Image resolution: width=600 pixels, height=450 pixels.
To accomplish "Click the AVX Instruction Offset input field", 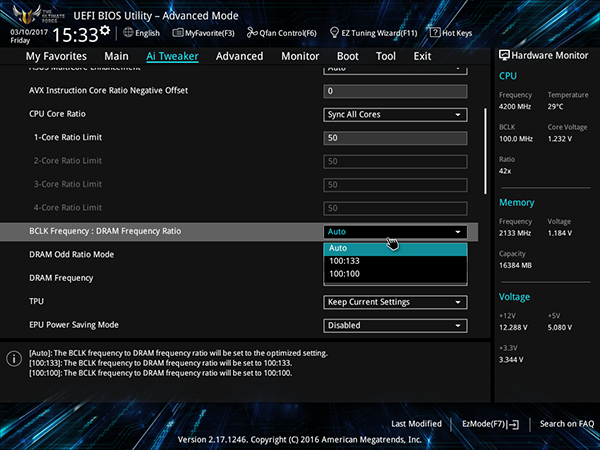I will [395, 91].
